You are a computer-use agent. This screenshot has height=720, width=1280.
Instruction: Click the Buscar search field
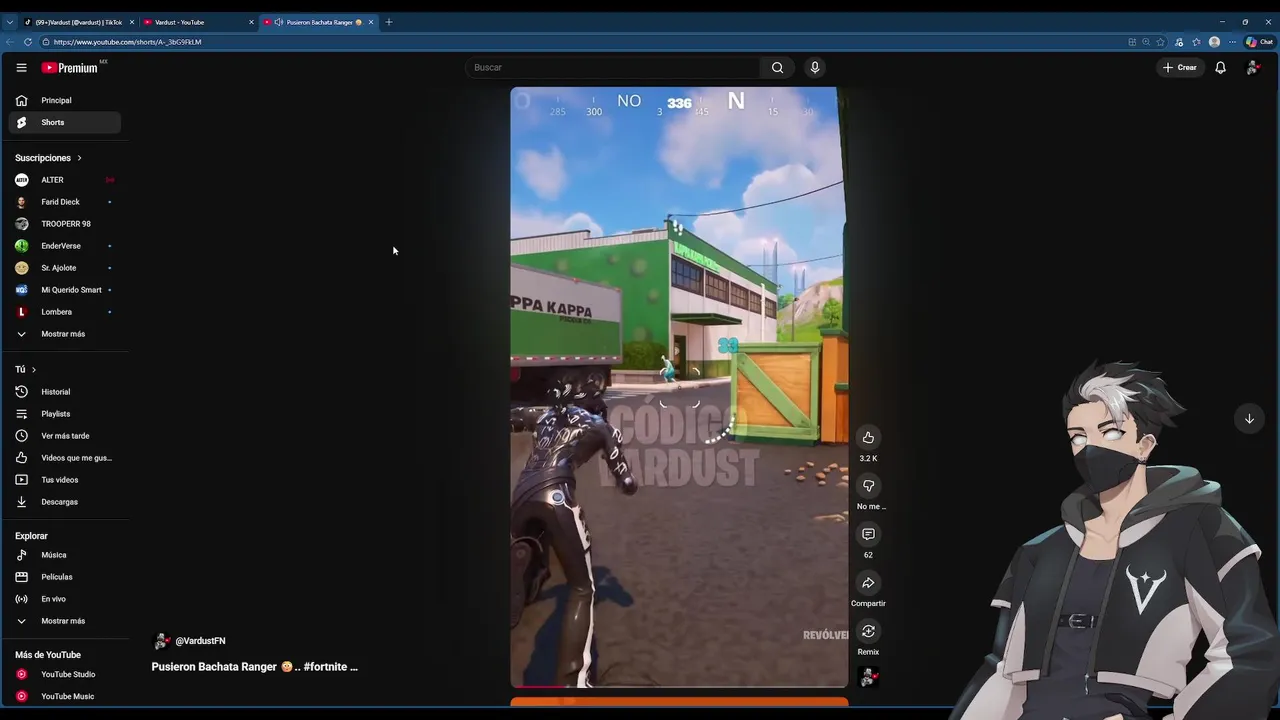click(x=612, y=67)
